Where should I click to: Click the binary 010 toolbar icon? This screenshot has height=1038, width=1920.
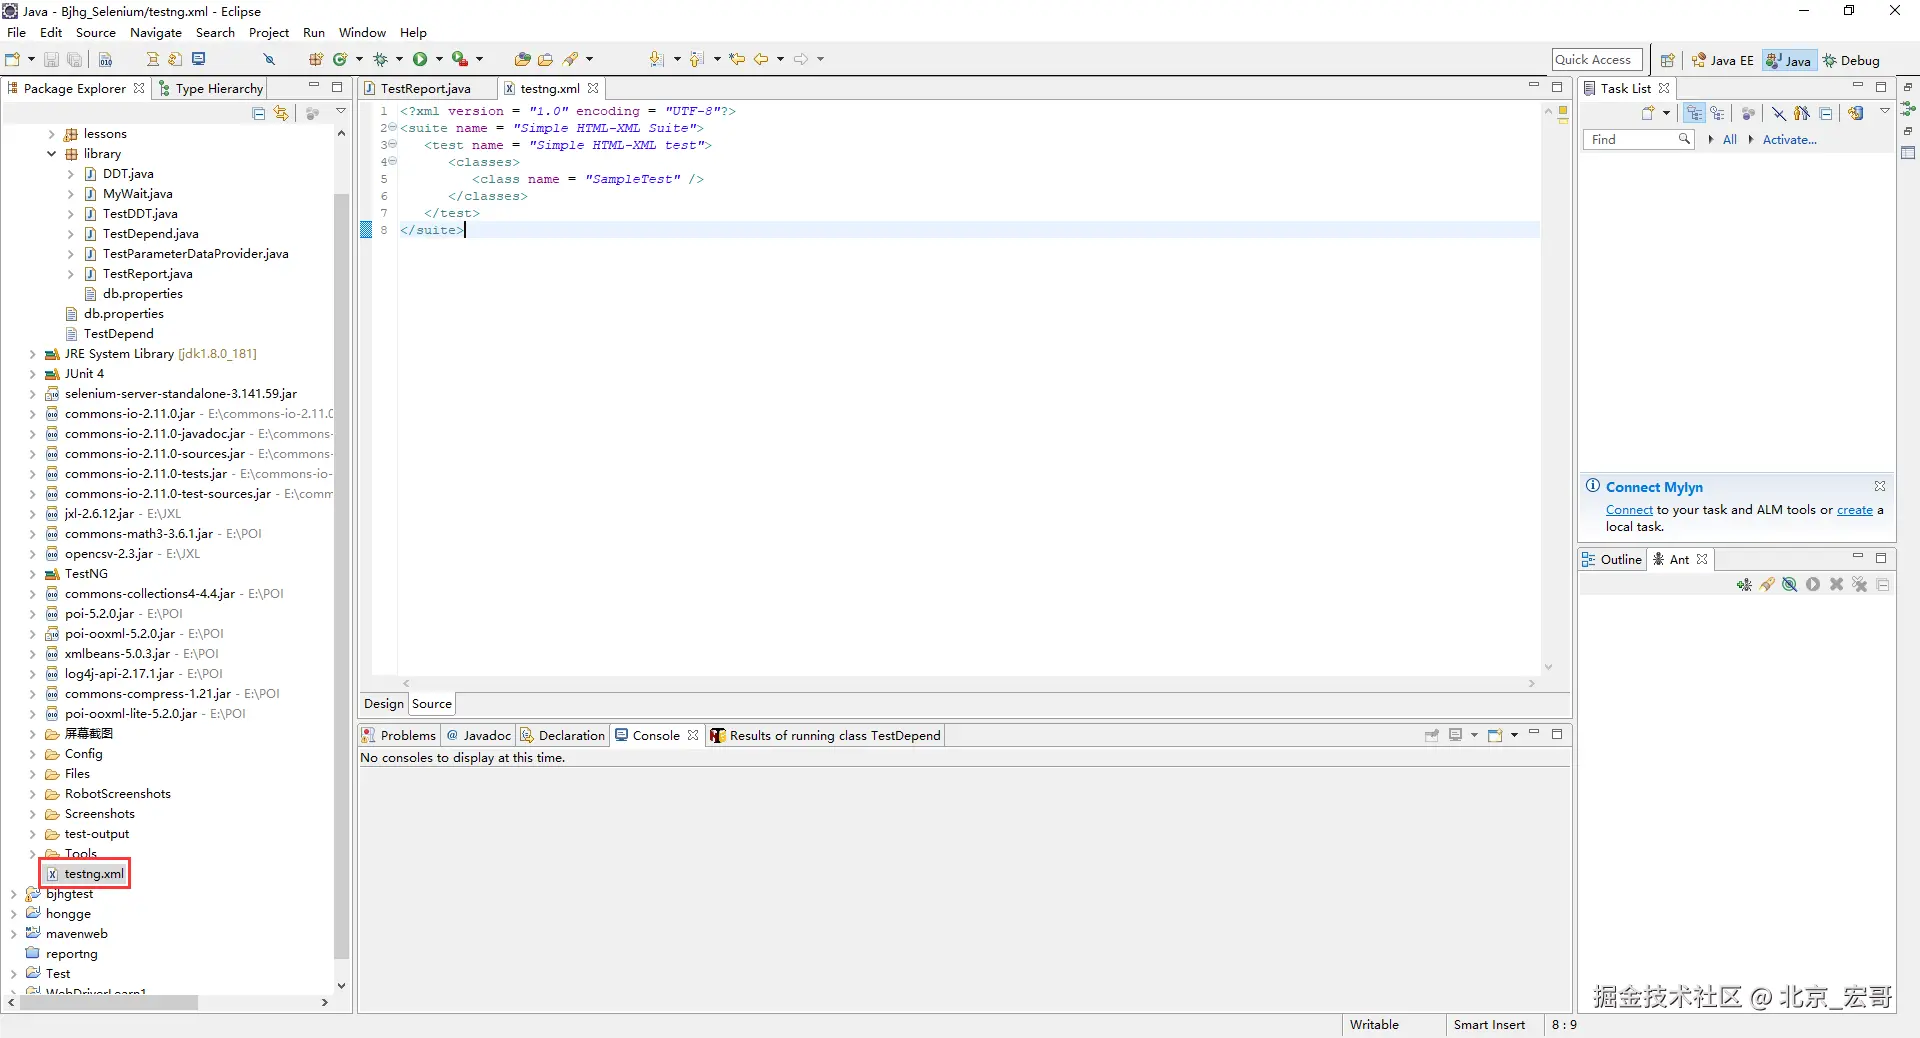coord(105,59)
